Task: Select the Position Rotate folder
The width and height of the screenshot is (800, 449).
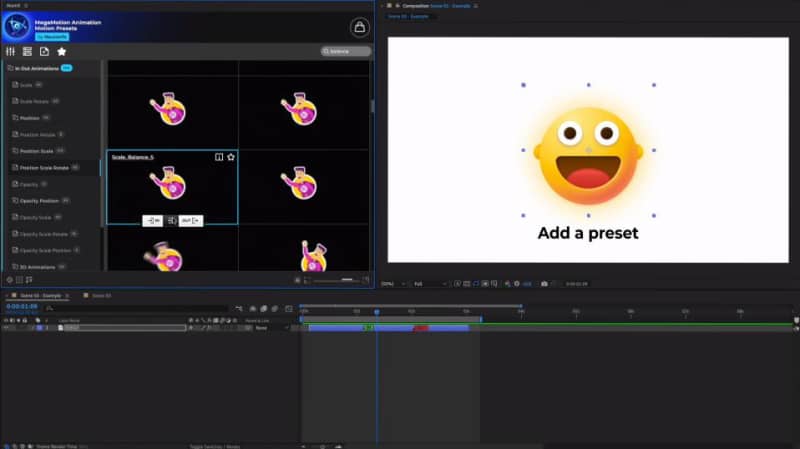Action: [37, 135]
